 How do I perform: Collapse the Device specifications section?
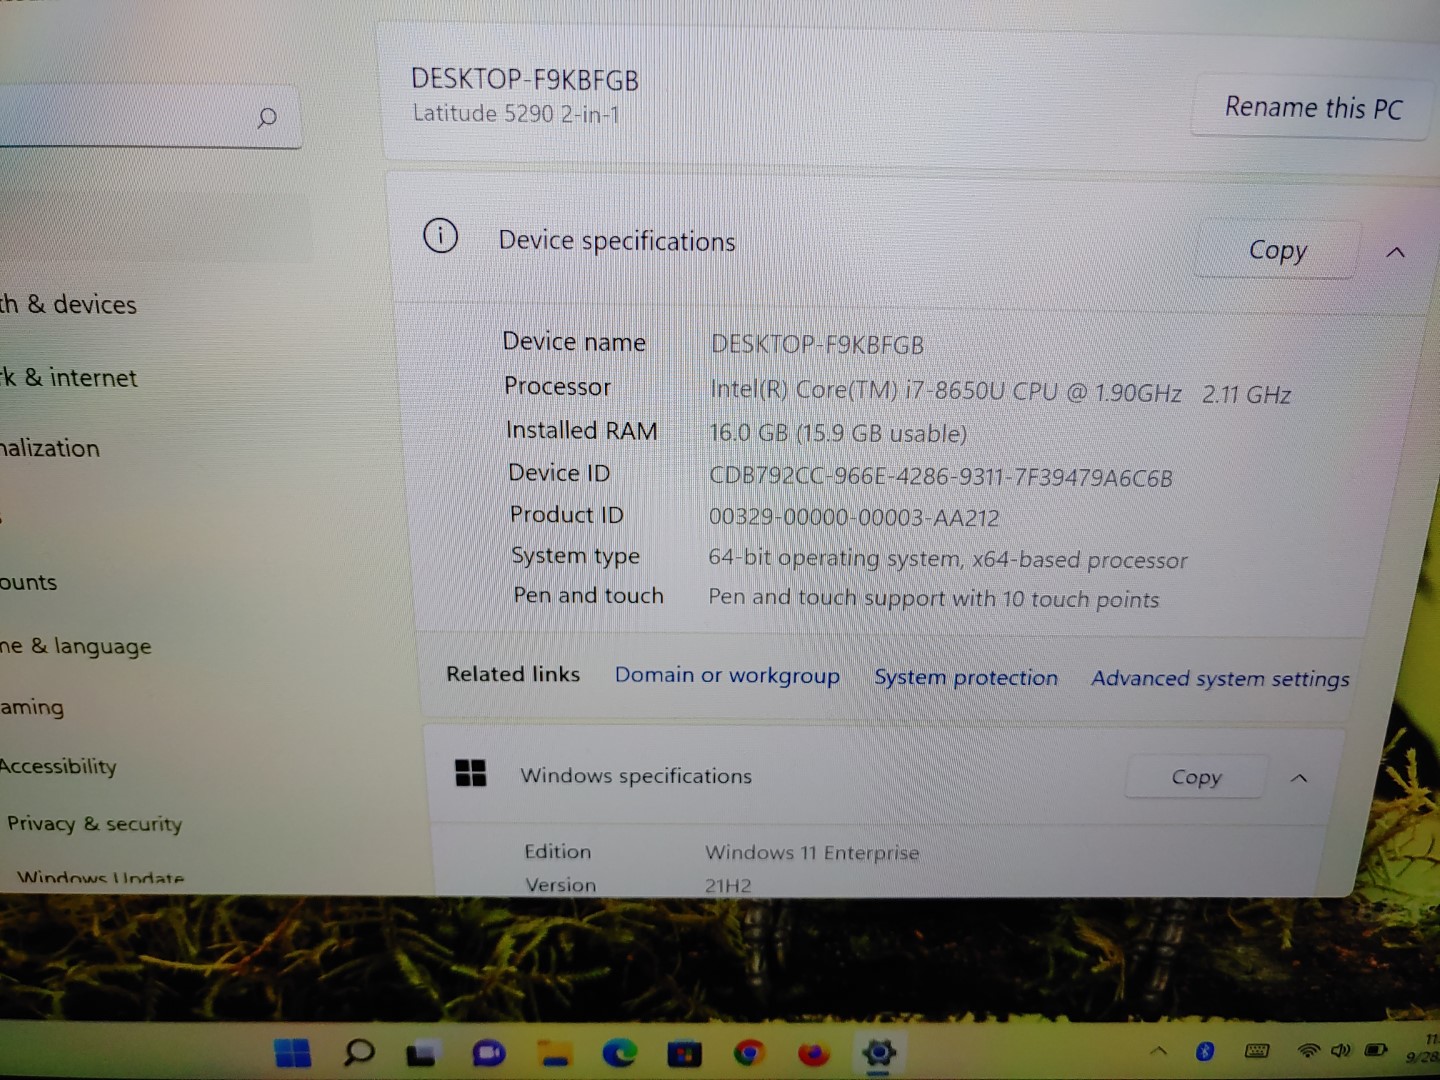(x=1396, y=252)
